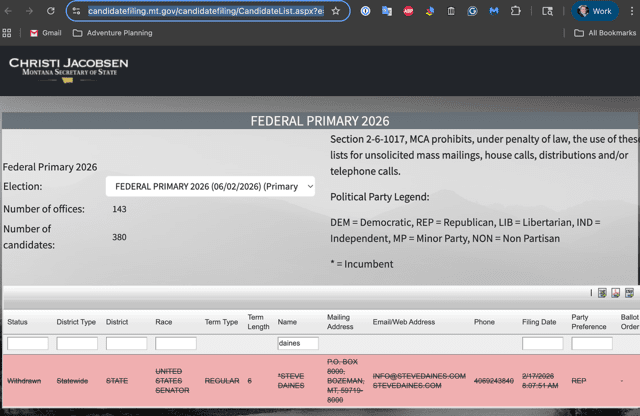640x416 pixels.
Task: Click the Christi Jacobsen Secretary of State logo
Action: [x=68, y=69]
